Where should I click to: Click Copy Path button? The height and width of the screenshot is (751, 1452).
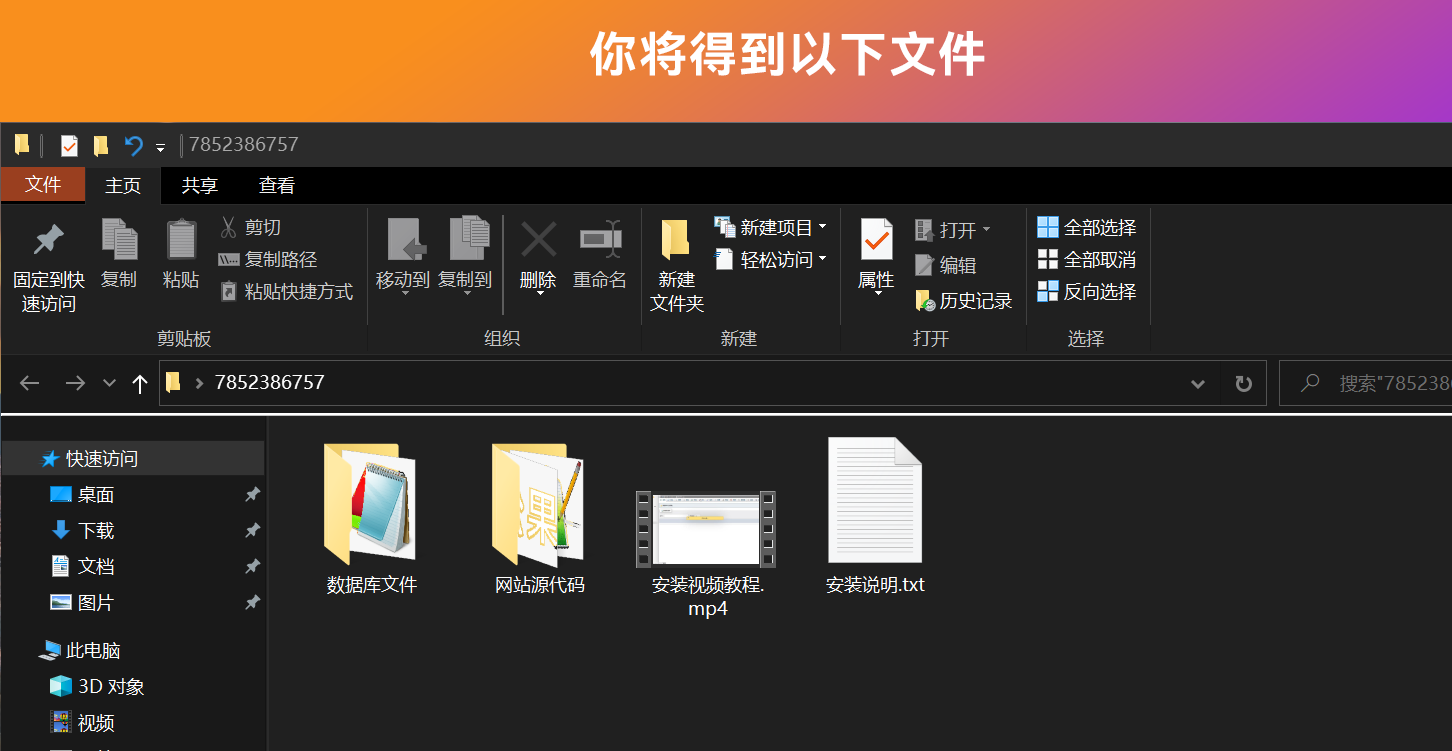(268, 260)
